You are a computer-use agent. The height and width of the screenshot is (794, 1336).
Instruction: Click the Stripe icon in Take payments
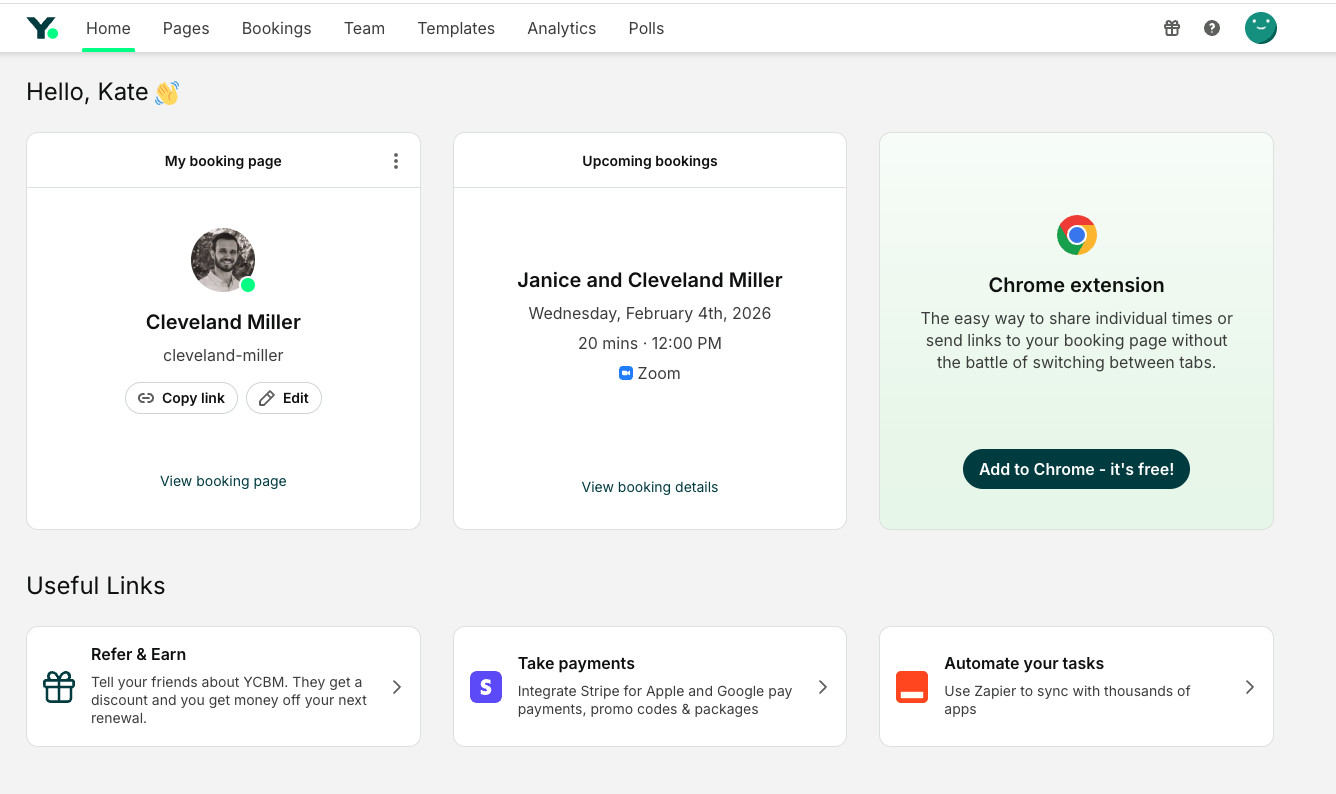point(485,687)
